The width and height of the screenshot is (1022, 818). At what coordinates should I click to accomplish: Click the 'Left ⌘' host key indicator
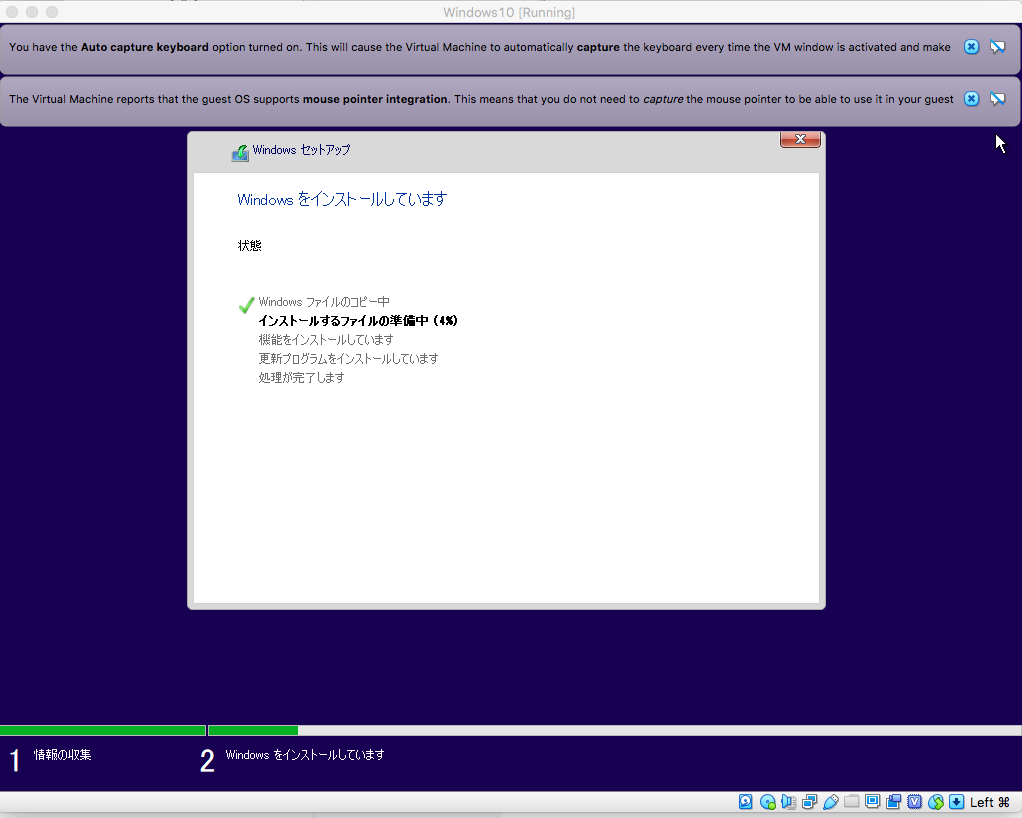[989, 802]
